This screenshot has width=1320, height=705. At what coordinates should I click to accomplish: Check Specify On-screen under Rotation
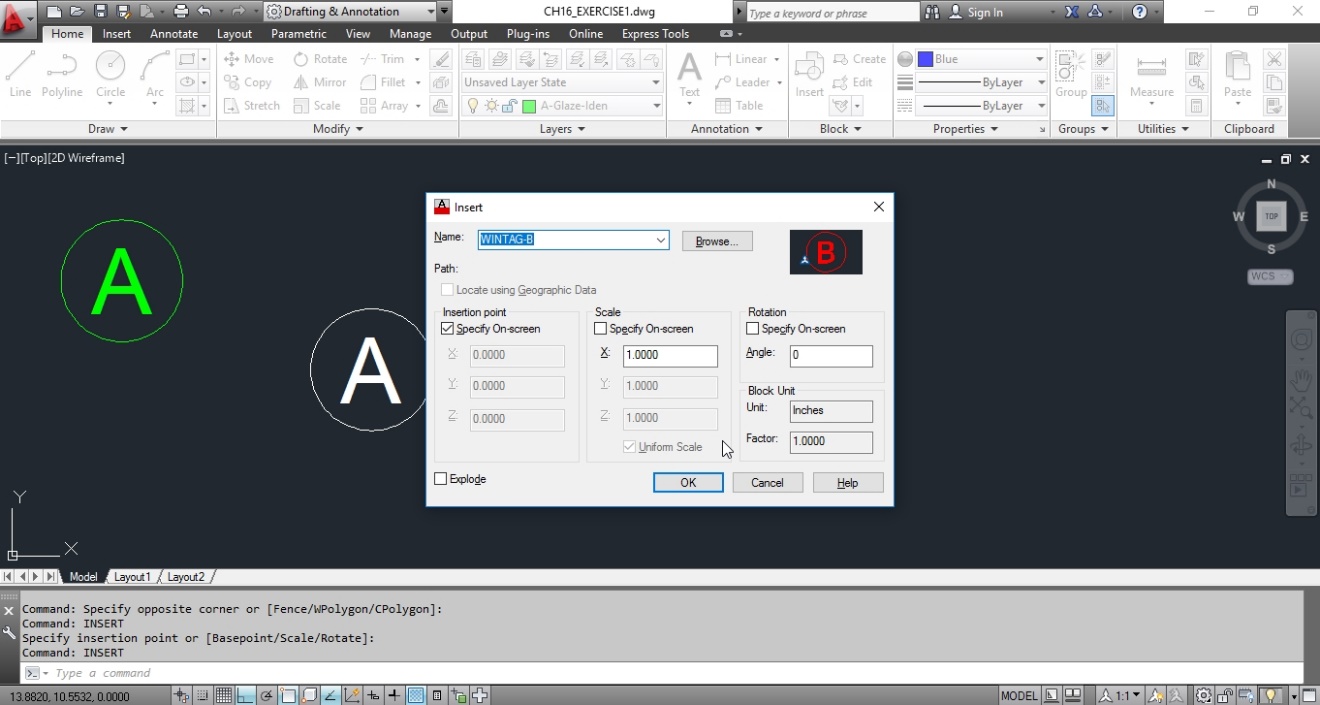click(751, 328)
